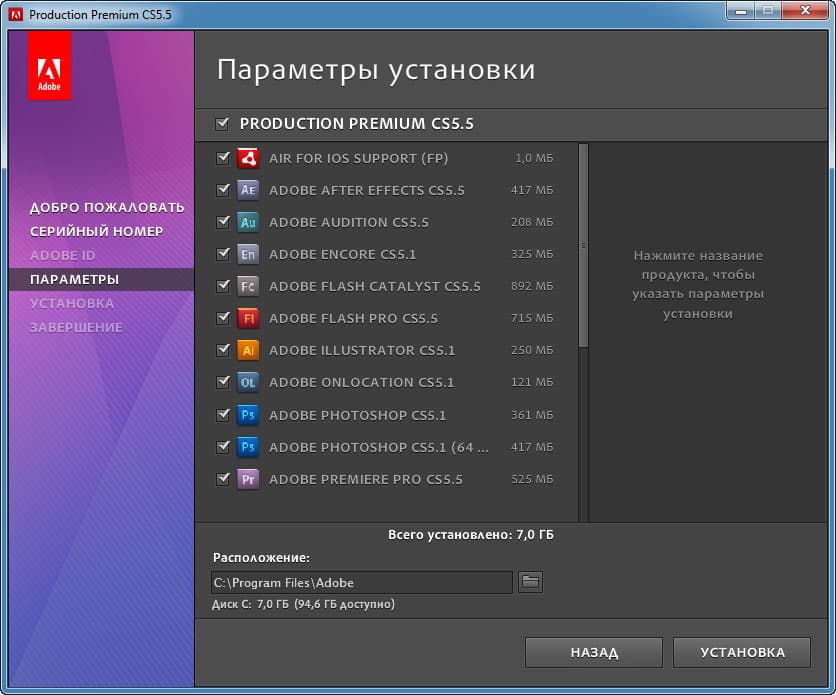Screen dimensions: 836x695
Task: Click the Flash Catalyst Fc icon
Action: (248, 286)
